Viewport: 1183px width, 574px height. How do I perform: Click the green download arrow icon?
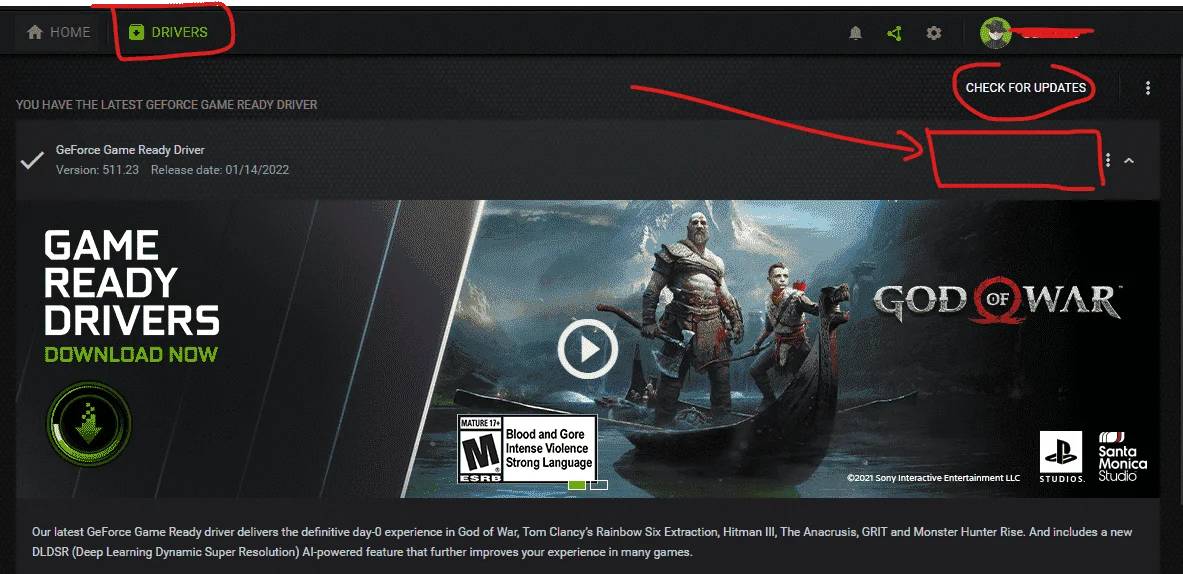(88, 424)
